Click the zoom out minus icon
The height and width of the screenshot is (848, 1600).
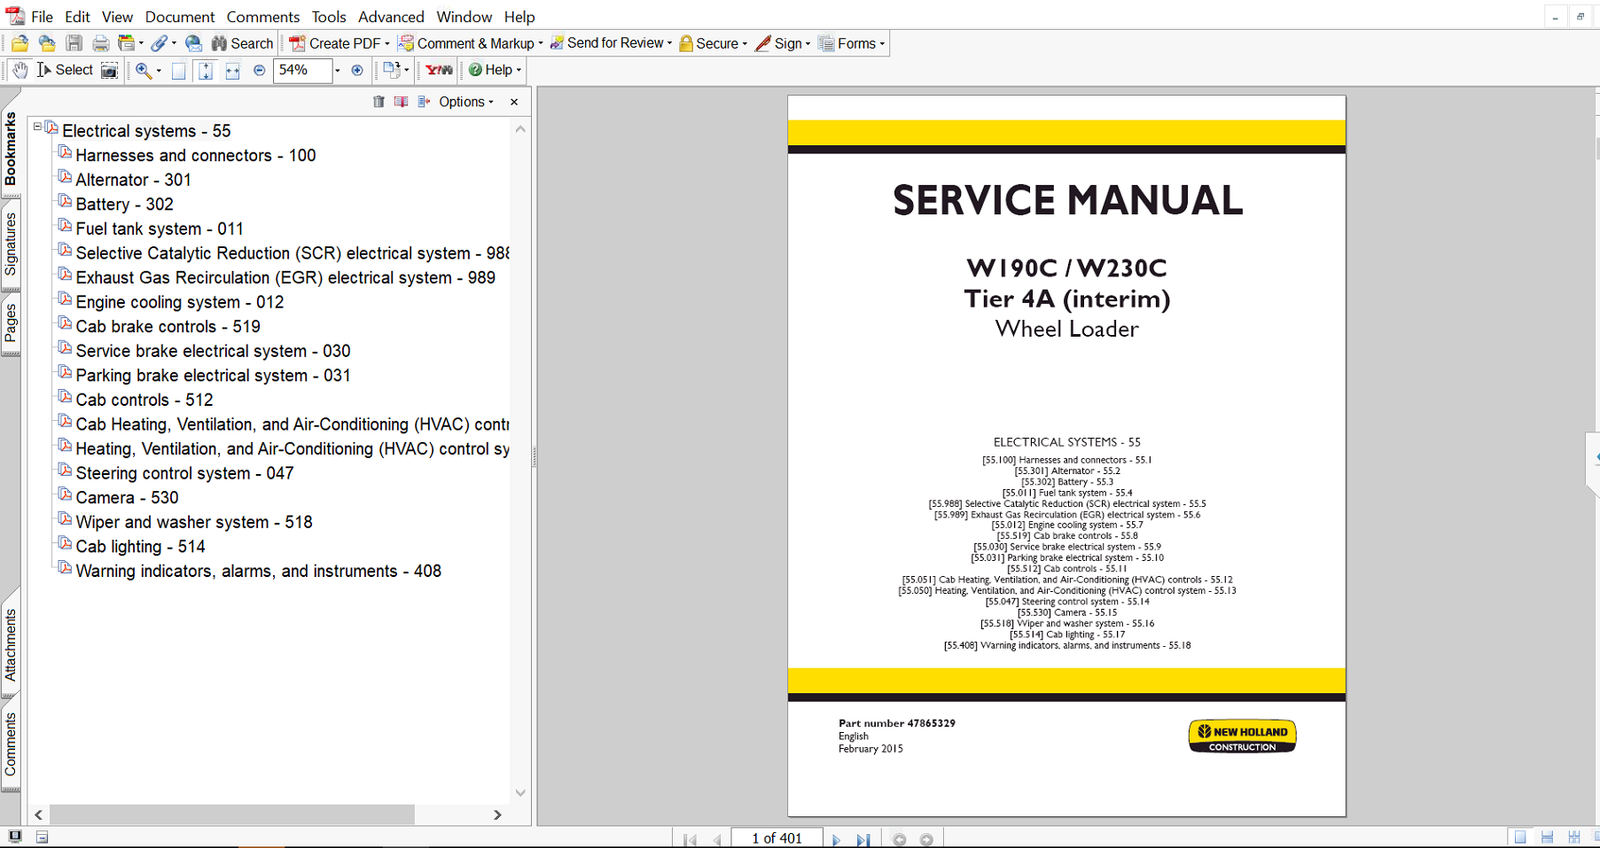[259, 70]
